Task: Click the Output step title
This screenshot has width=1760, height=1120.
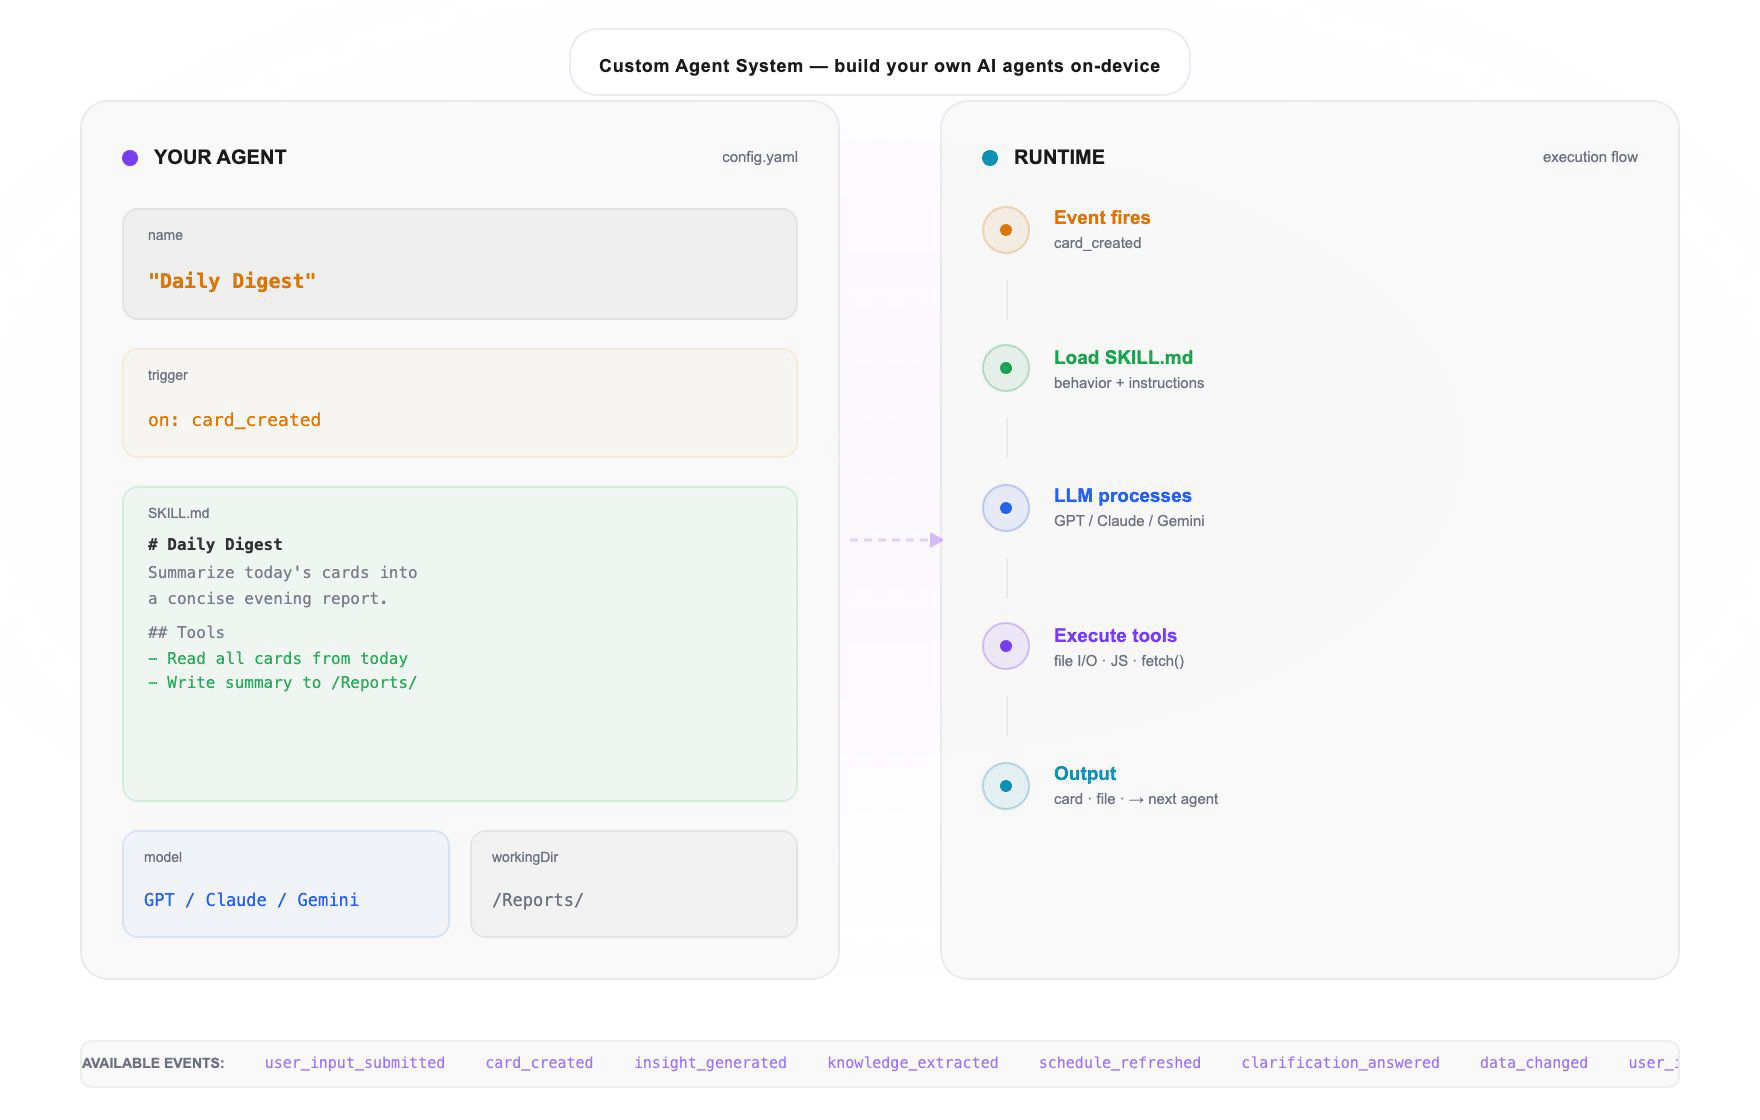Action: (1085, 773)
